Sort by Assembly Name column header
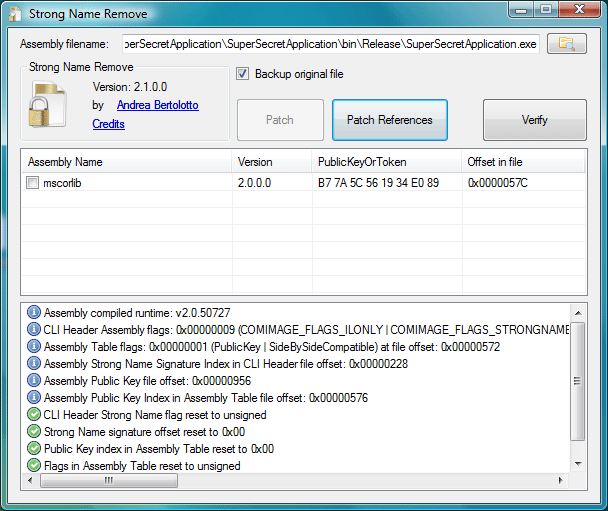 (x=127, y=162)
